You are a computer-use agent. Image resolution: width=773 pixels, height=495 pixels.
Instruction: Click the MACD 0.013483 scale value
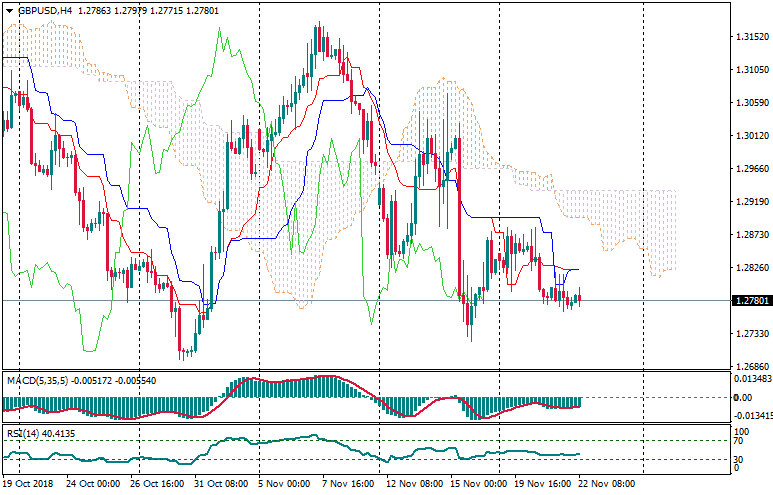(750, 378)
